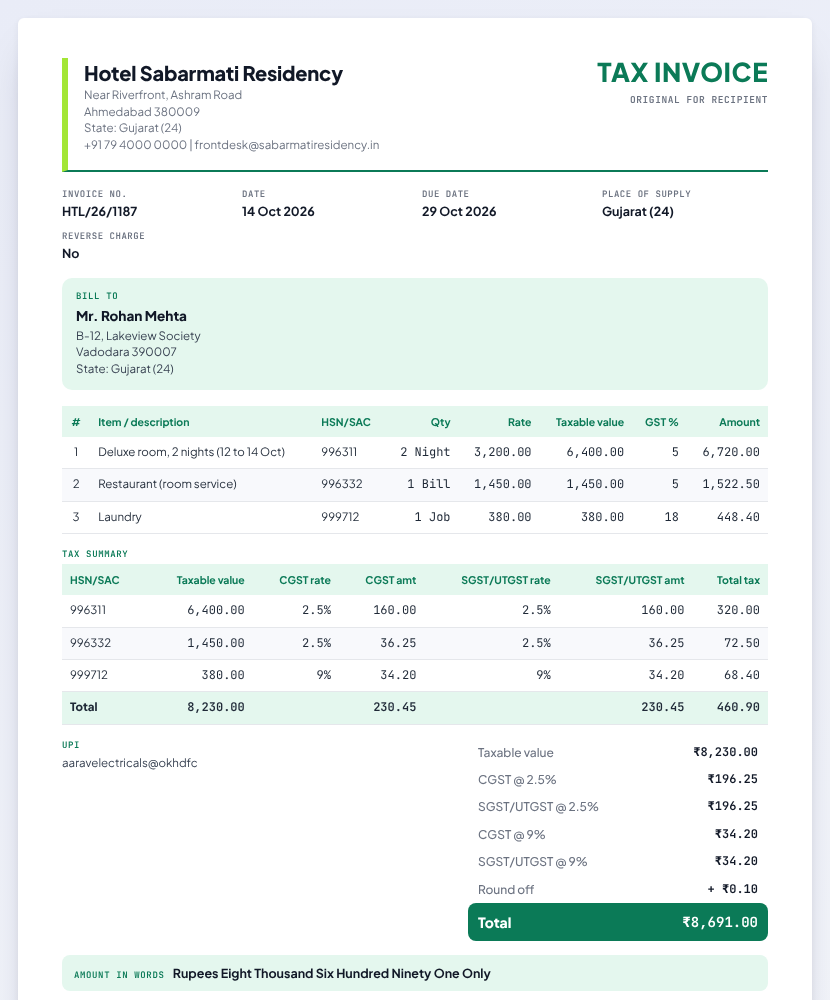
Task: Click the 2 Night quantity cell
Action: click(x=425, y=452)
